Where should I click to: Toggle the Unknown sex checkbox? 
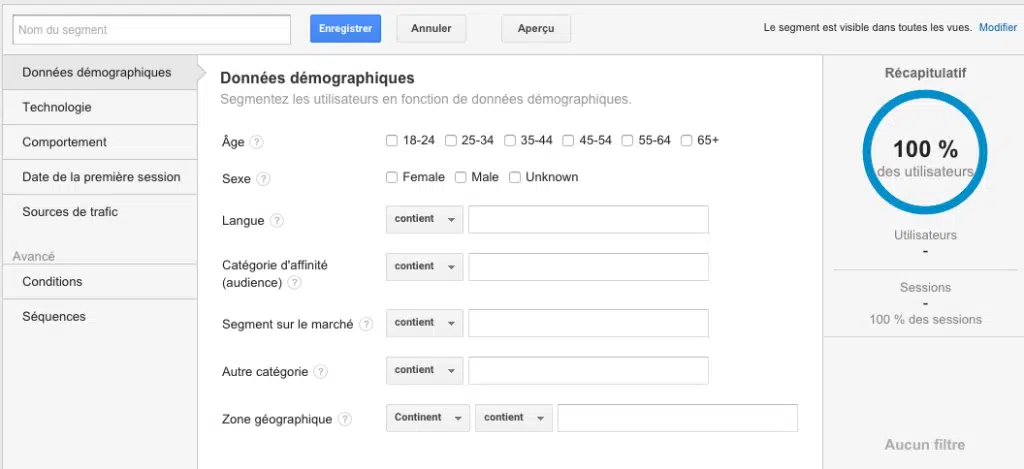pyautogui.click(x=515, y=178)
